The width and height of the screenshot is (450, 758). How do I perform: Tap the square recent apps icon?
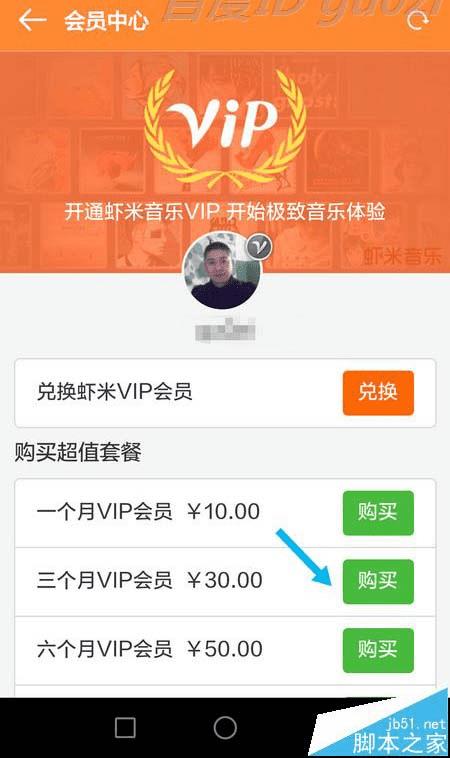[x=125, y=727]
